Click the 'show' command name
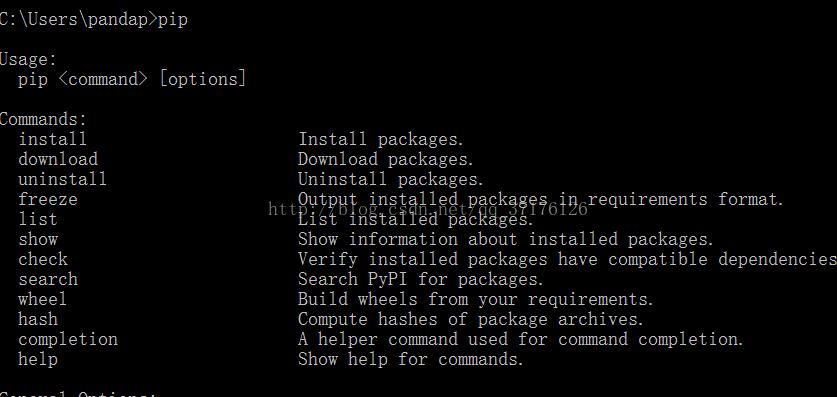Screen dimensions: 837x397 [38, 239]
